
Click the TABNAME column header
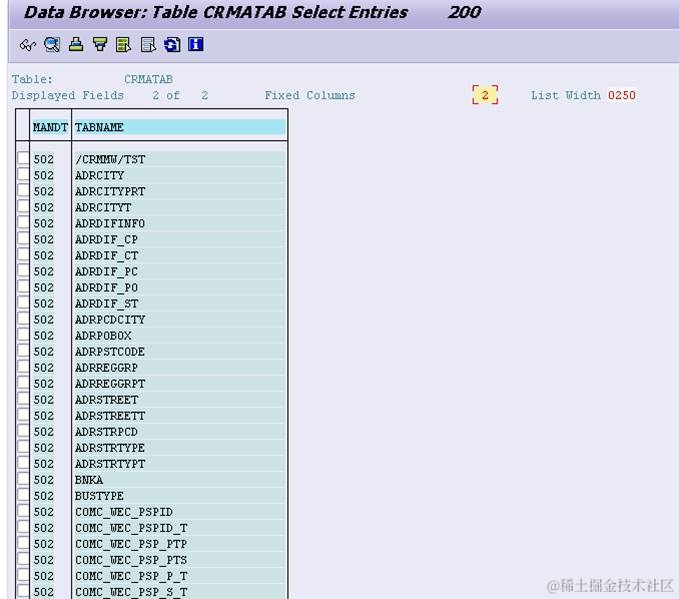click(x=179, y=127)
